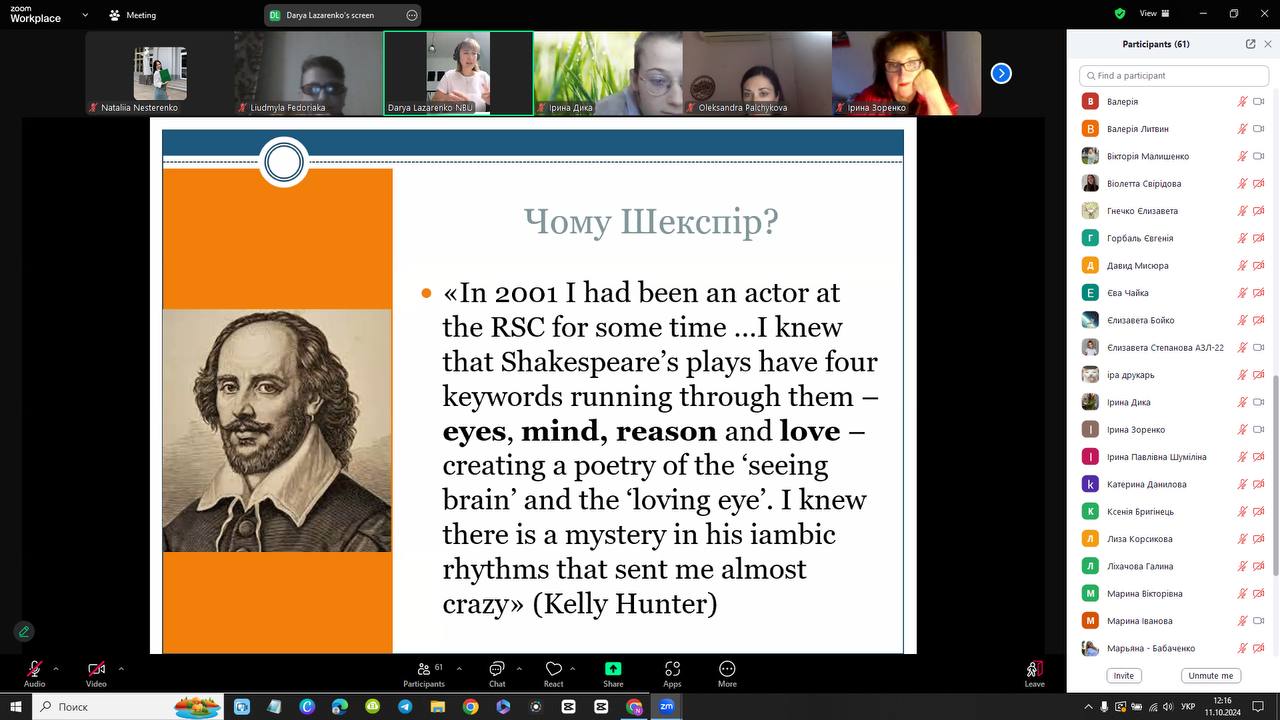
Task: Open the React reactions menu
Action: tap(553, 673)
